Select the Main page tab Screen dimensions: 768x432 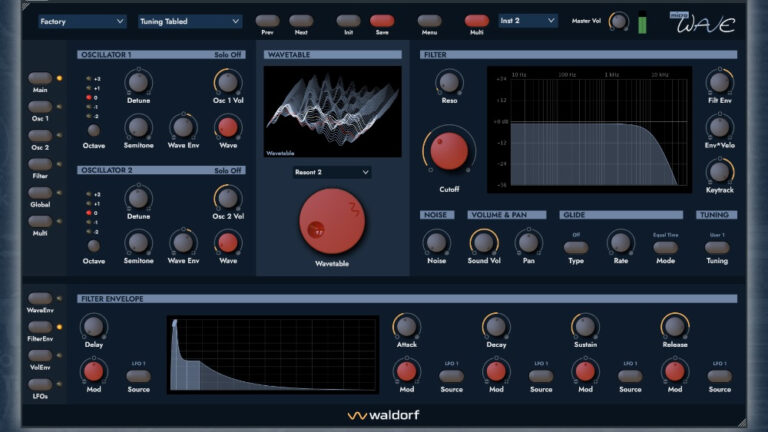click(x=40, y=78)
